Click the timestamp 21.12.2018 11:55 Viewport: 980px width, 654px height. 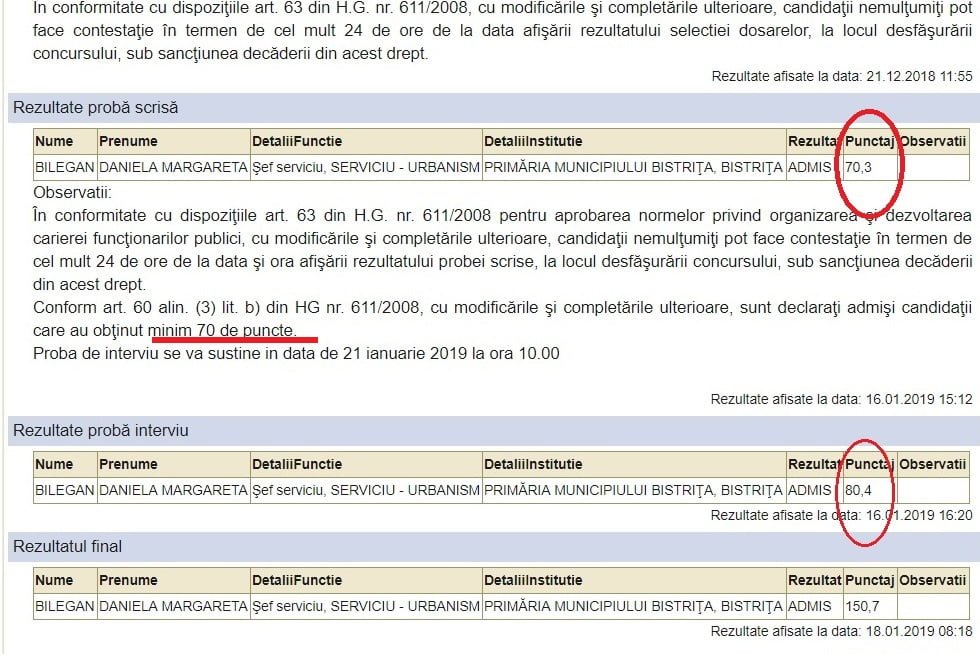[919, 76]
